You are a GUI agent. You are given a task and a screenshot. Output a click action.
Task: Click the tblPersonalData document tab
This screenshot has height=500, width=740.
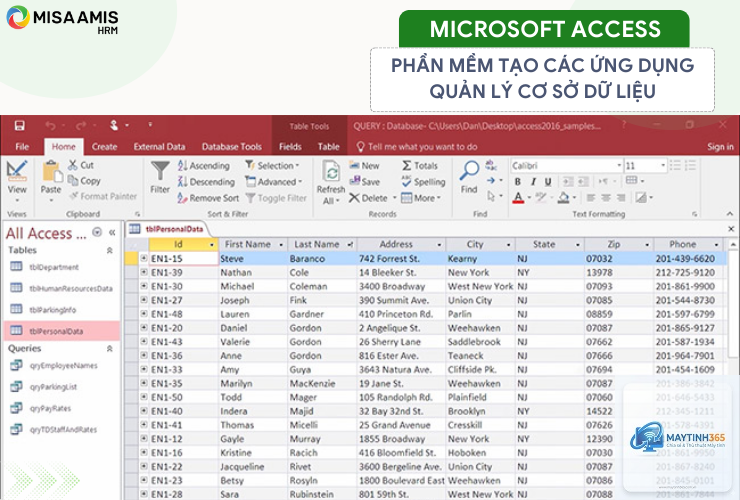click(x=167, y=229)
